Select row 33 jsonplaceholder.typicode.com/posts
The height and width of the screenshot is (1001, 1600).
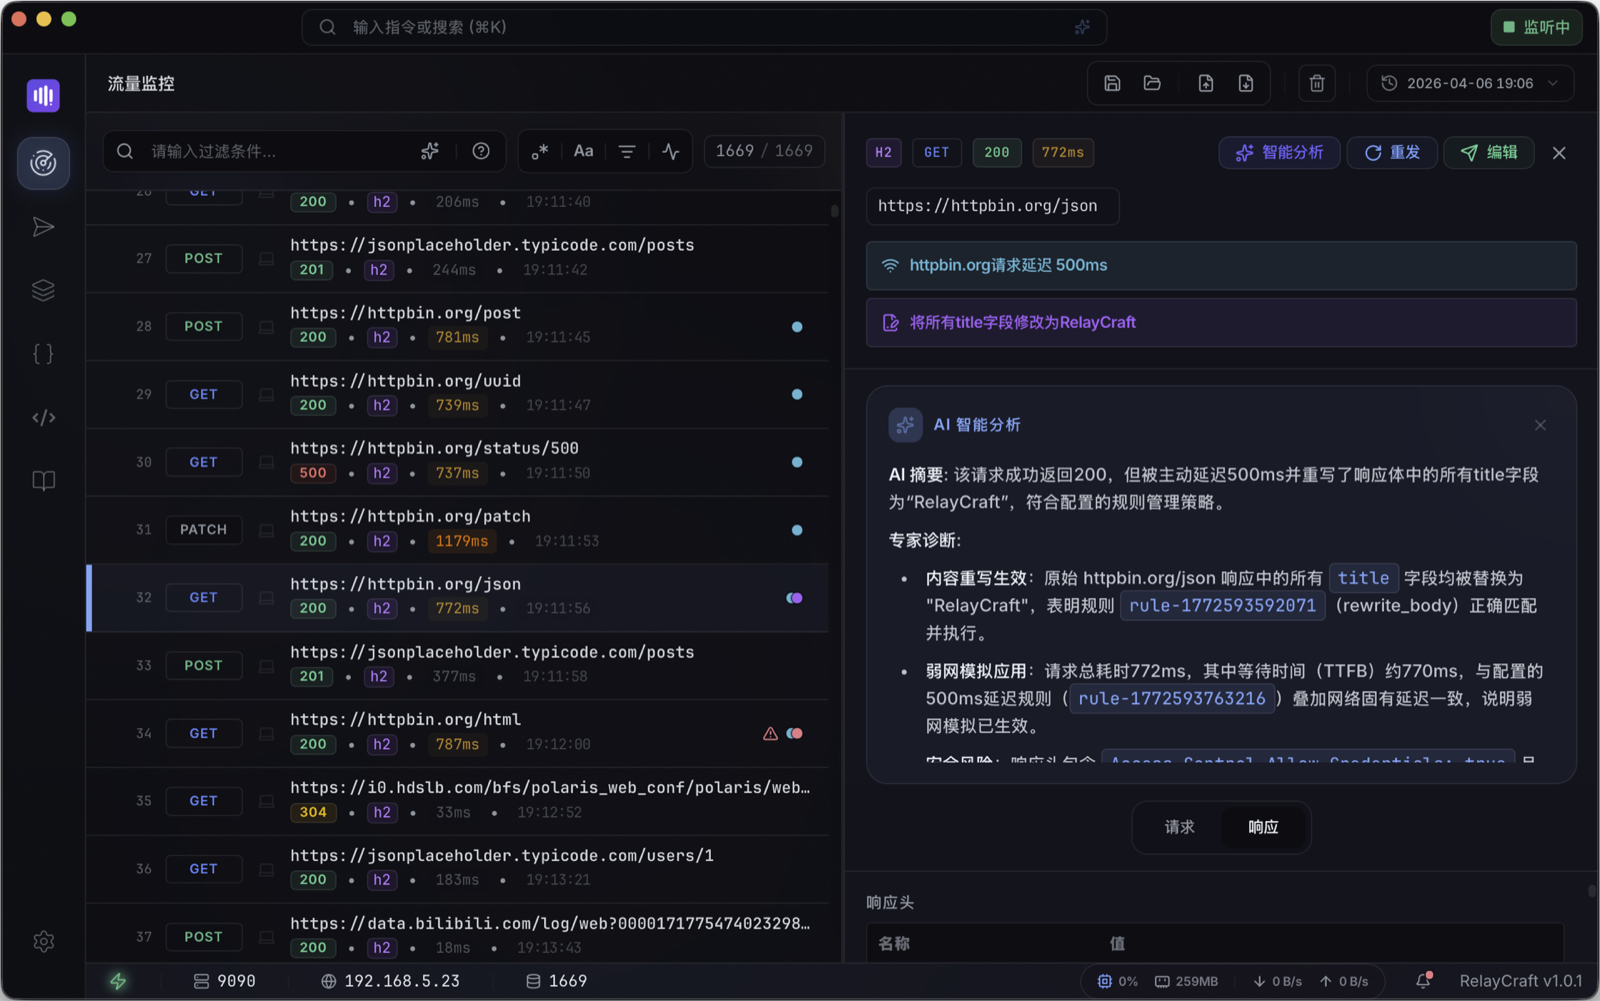pos(458,665)
